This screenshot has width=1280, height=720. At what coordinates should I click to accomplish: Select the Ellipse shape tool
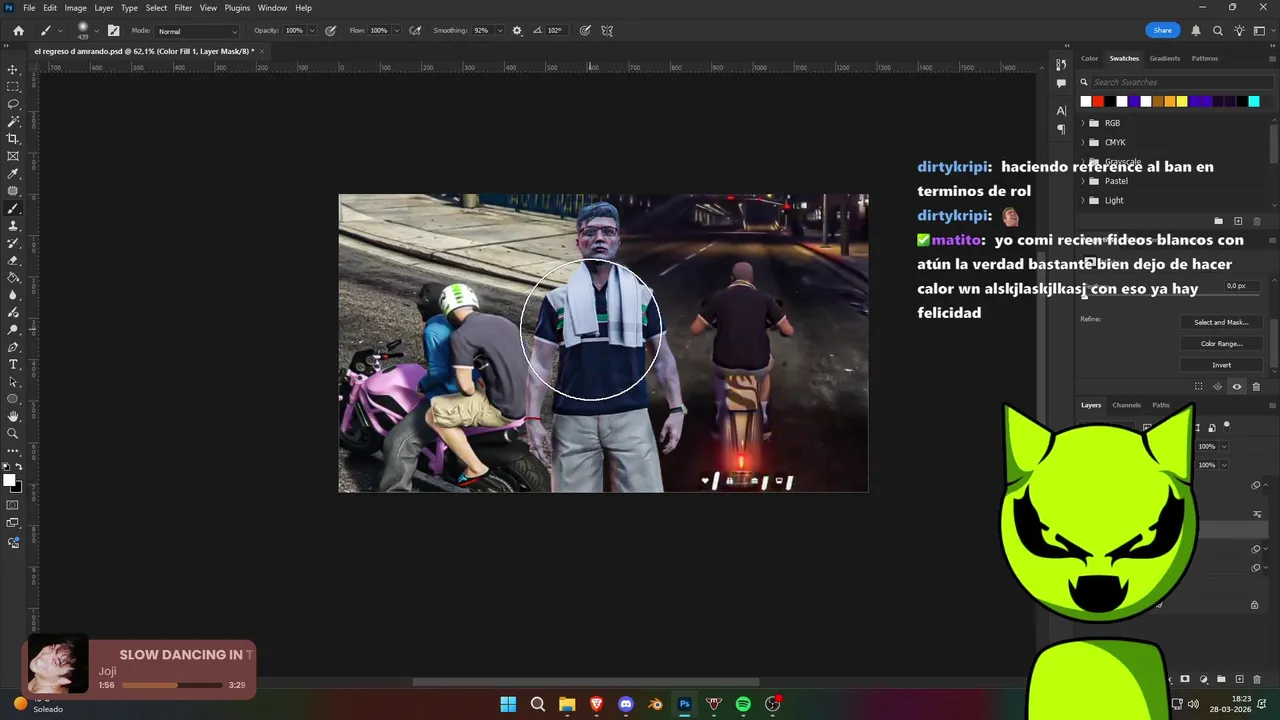point(13,399)
